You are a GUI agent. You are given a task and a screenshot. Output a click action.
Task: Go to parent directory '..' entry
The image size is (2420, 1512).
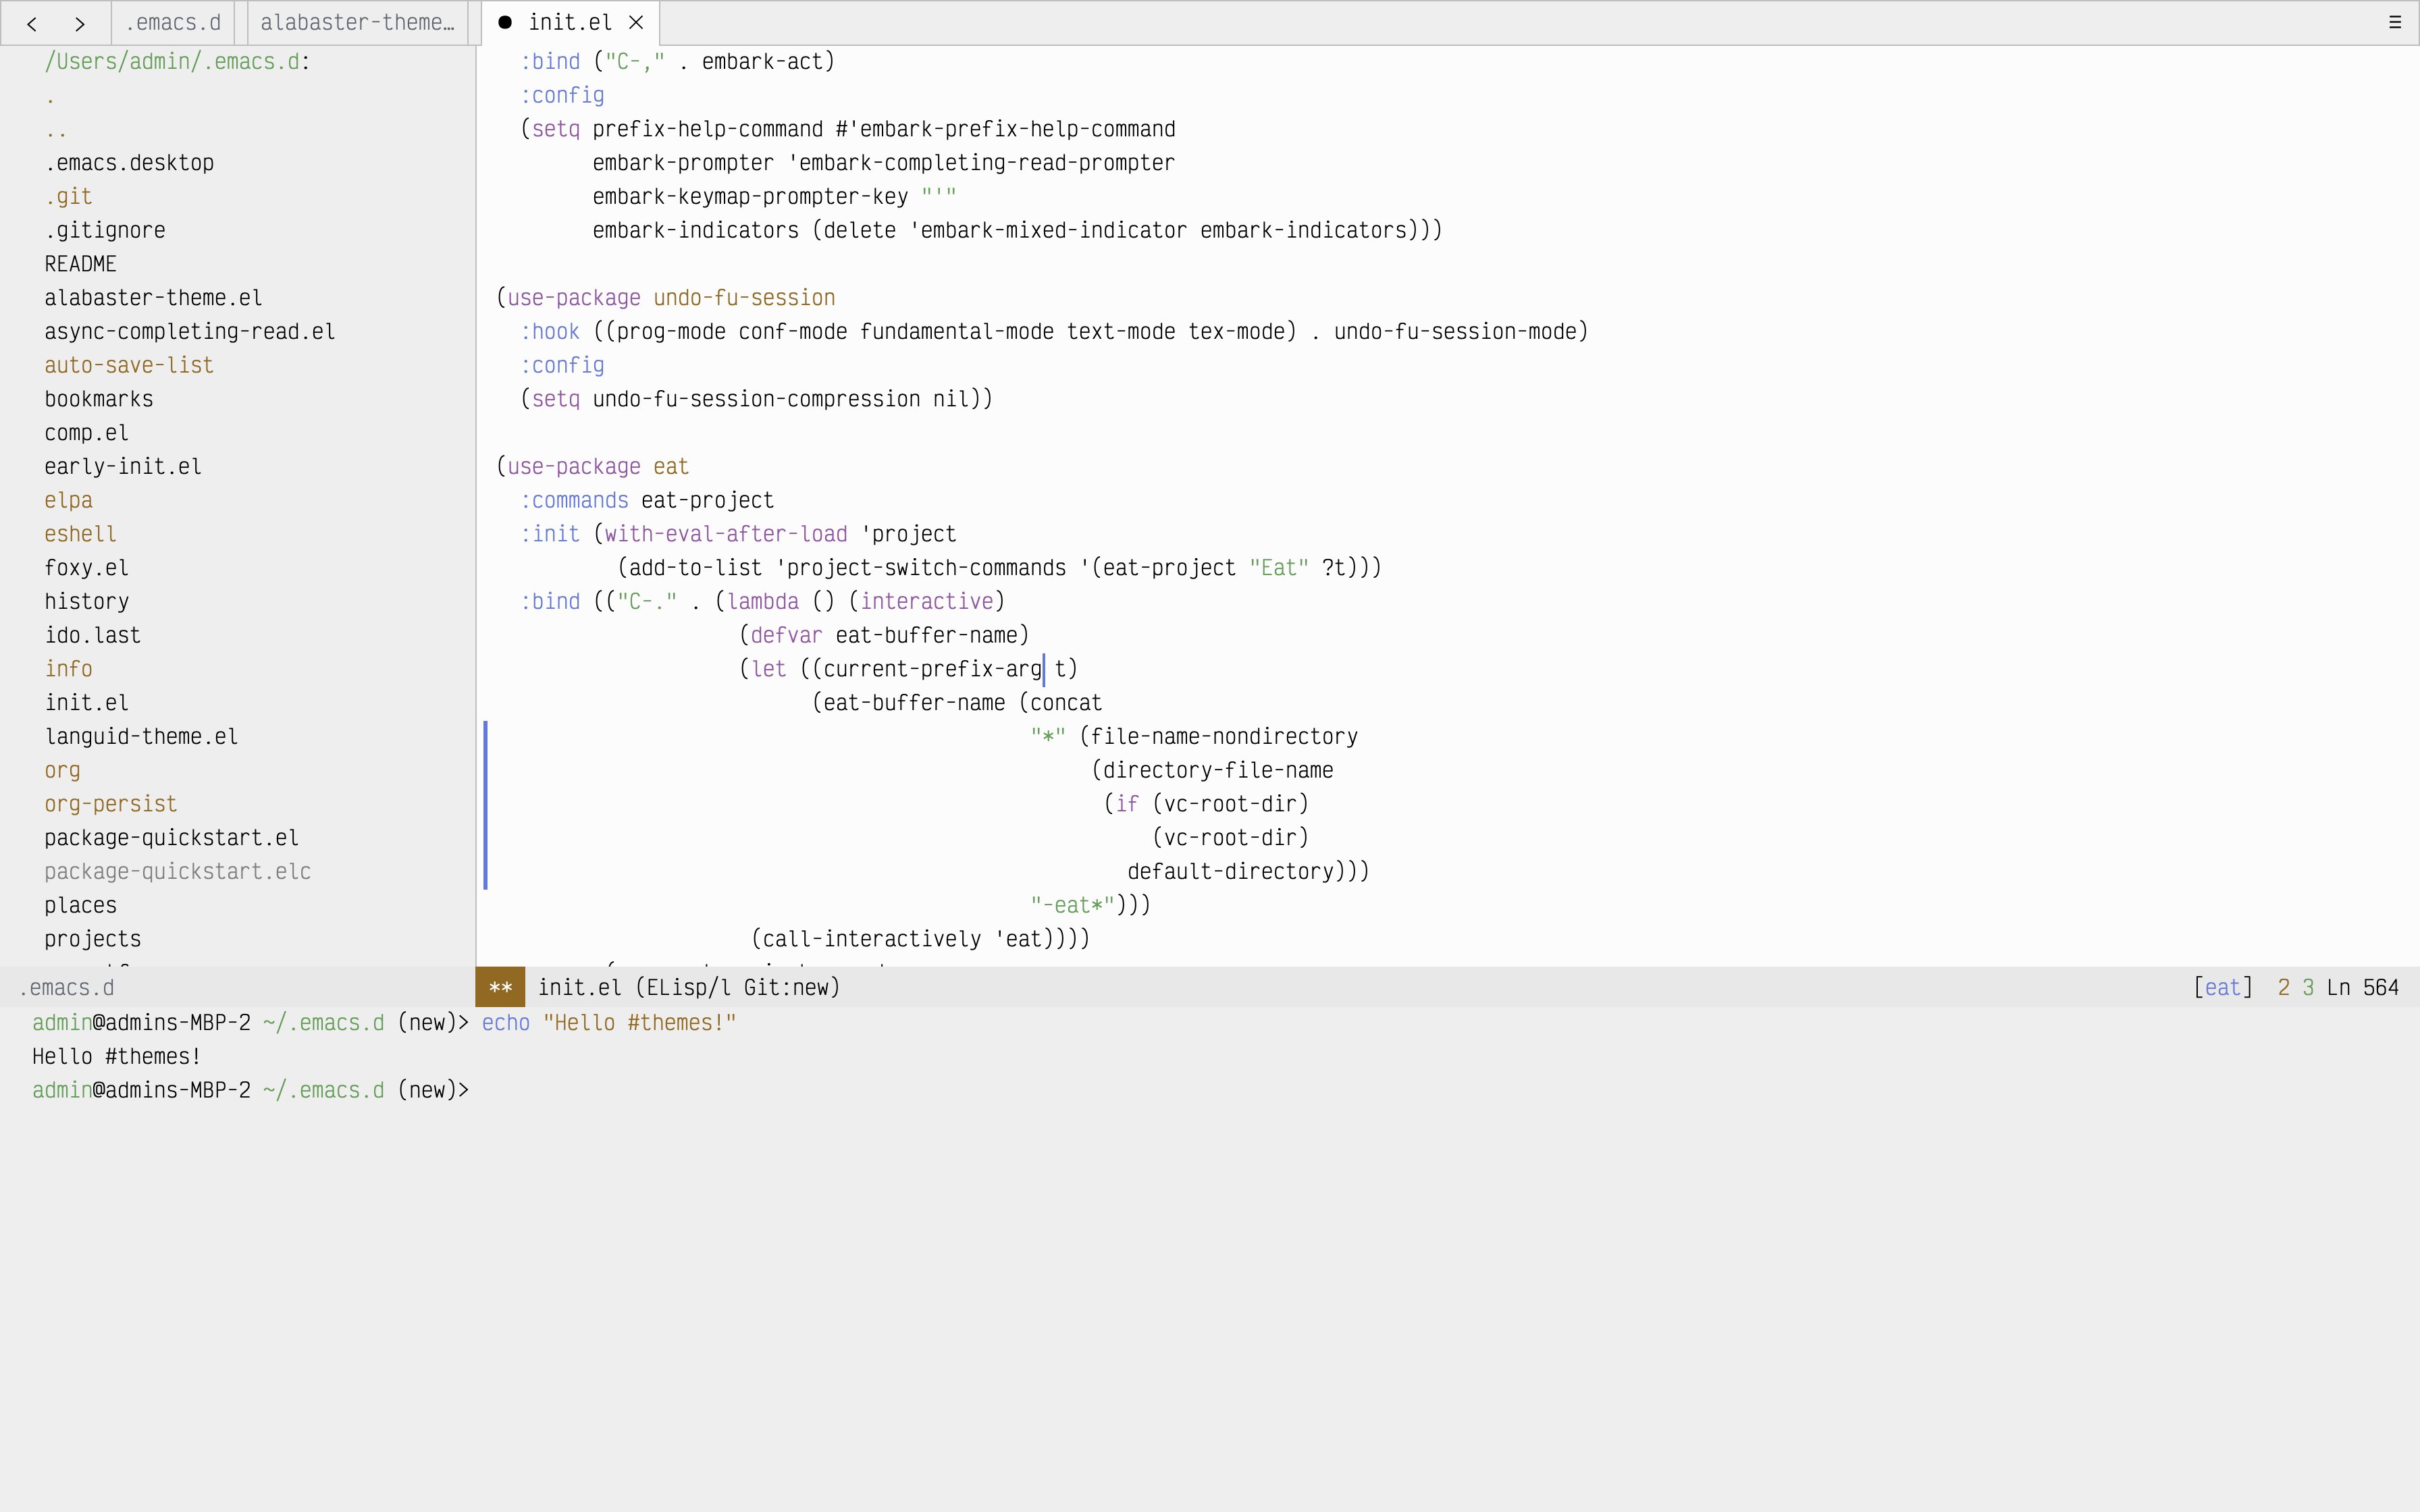pyautogui.click(x=56, y=130)
